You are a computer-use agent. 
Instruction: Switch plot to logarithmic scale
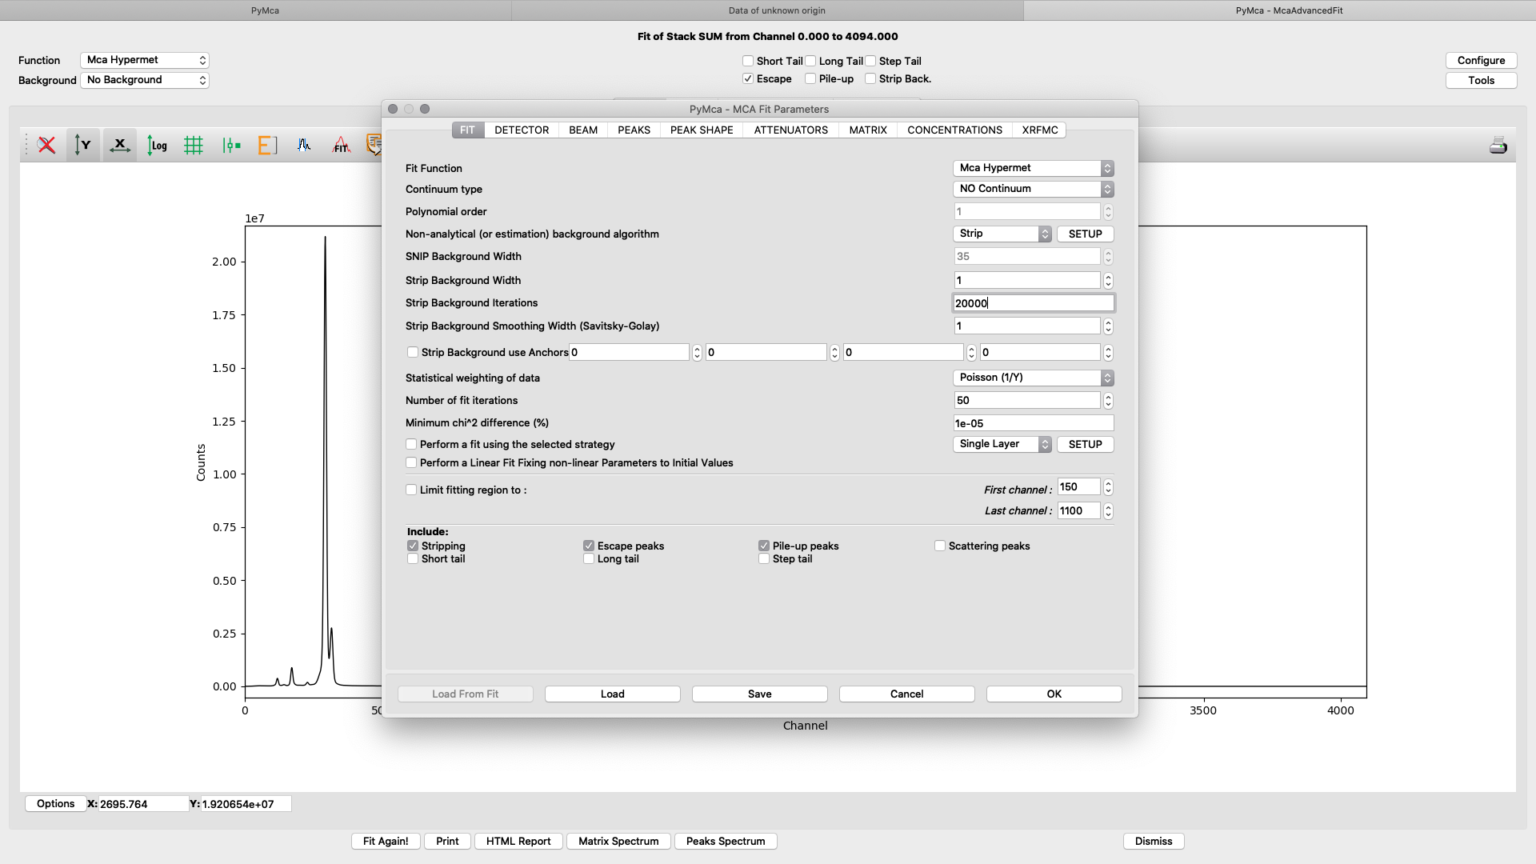click(x=156, y=145)
